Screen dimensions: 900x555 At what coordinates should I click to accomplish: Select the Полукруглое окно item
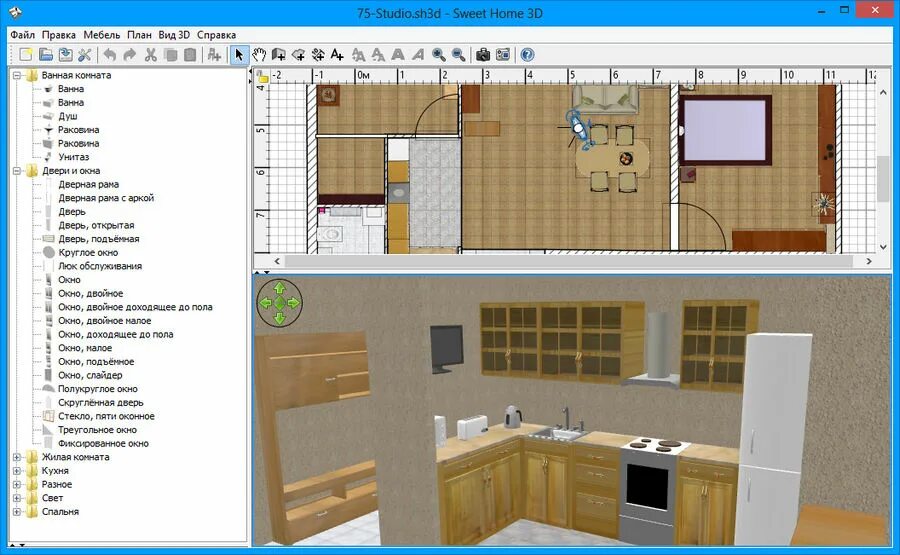[98, 389]
